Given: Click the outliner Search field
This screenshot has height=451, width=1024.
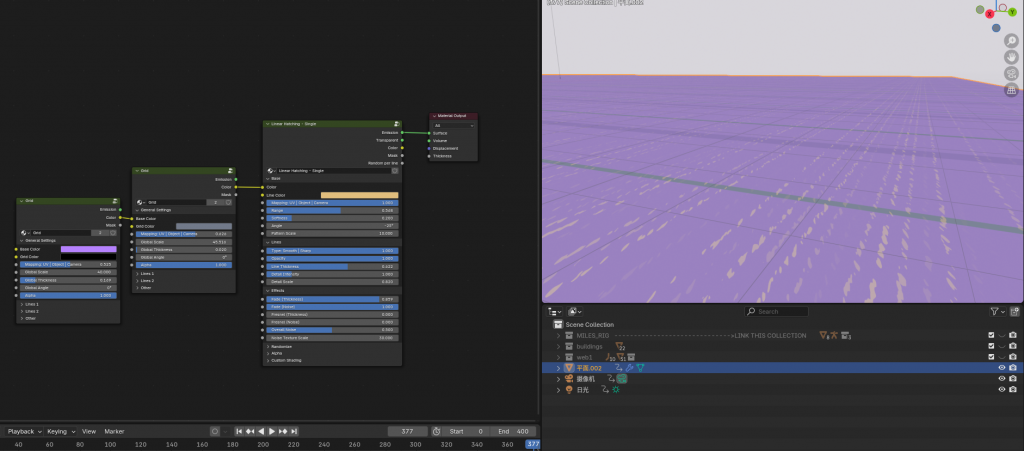Looking at the screenshot, I should pyautogui.click(x=780, y=312).
